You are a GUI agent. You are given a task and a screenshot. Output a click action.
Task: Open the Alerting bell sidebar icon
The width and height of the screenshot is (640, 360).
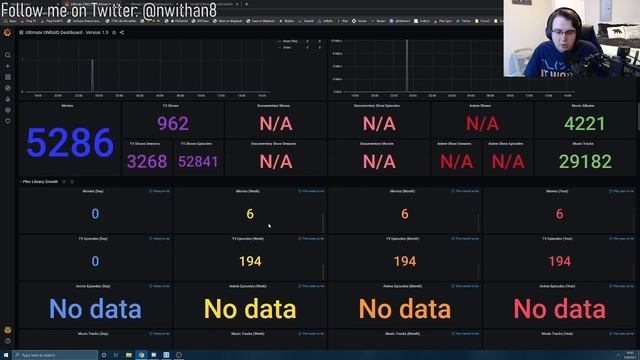(7, 99)
